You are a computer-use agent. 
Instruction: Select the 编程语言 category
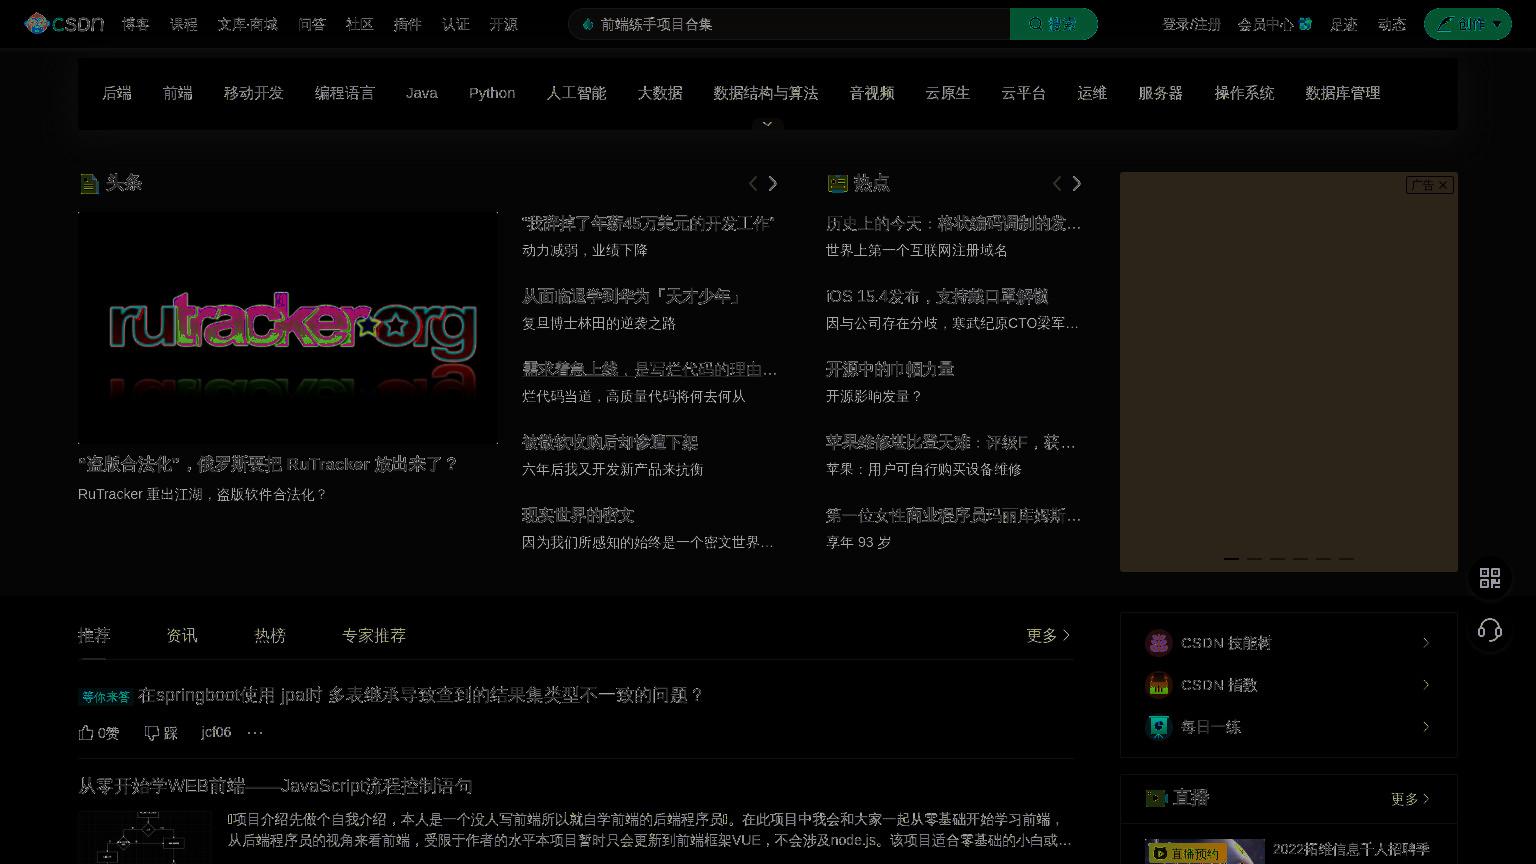(x=345, y=93)
